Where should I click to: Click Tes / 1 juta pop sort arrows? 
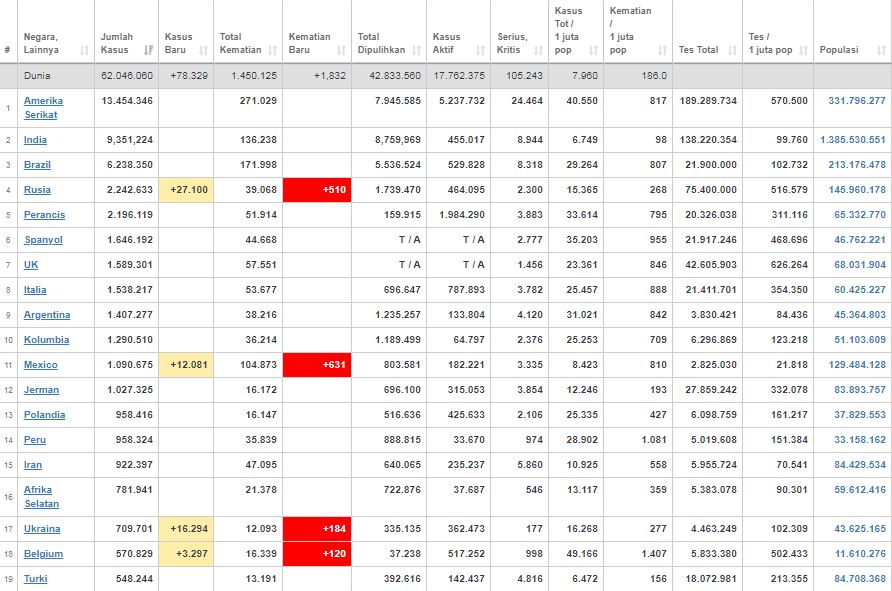pyautogui.click(x=803, y=50)
